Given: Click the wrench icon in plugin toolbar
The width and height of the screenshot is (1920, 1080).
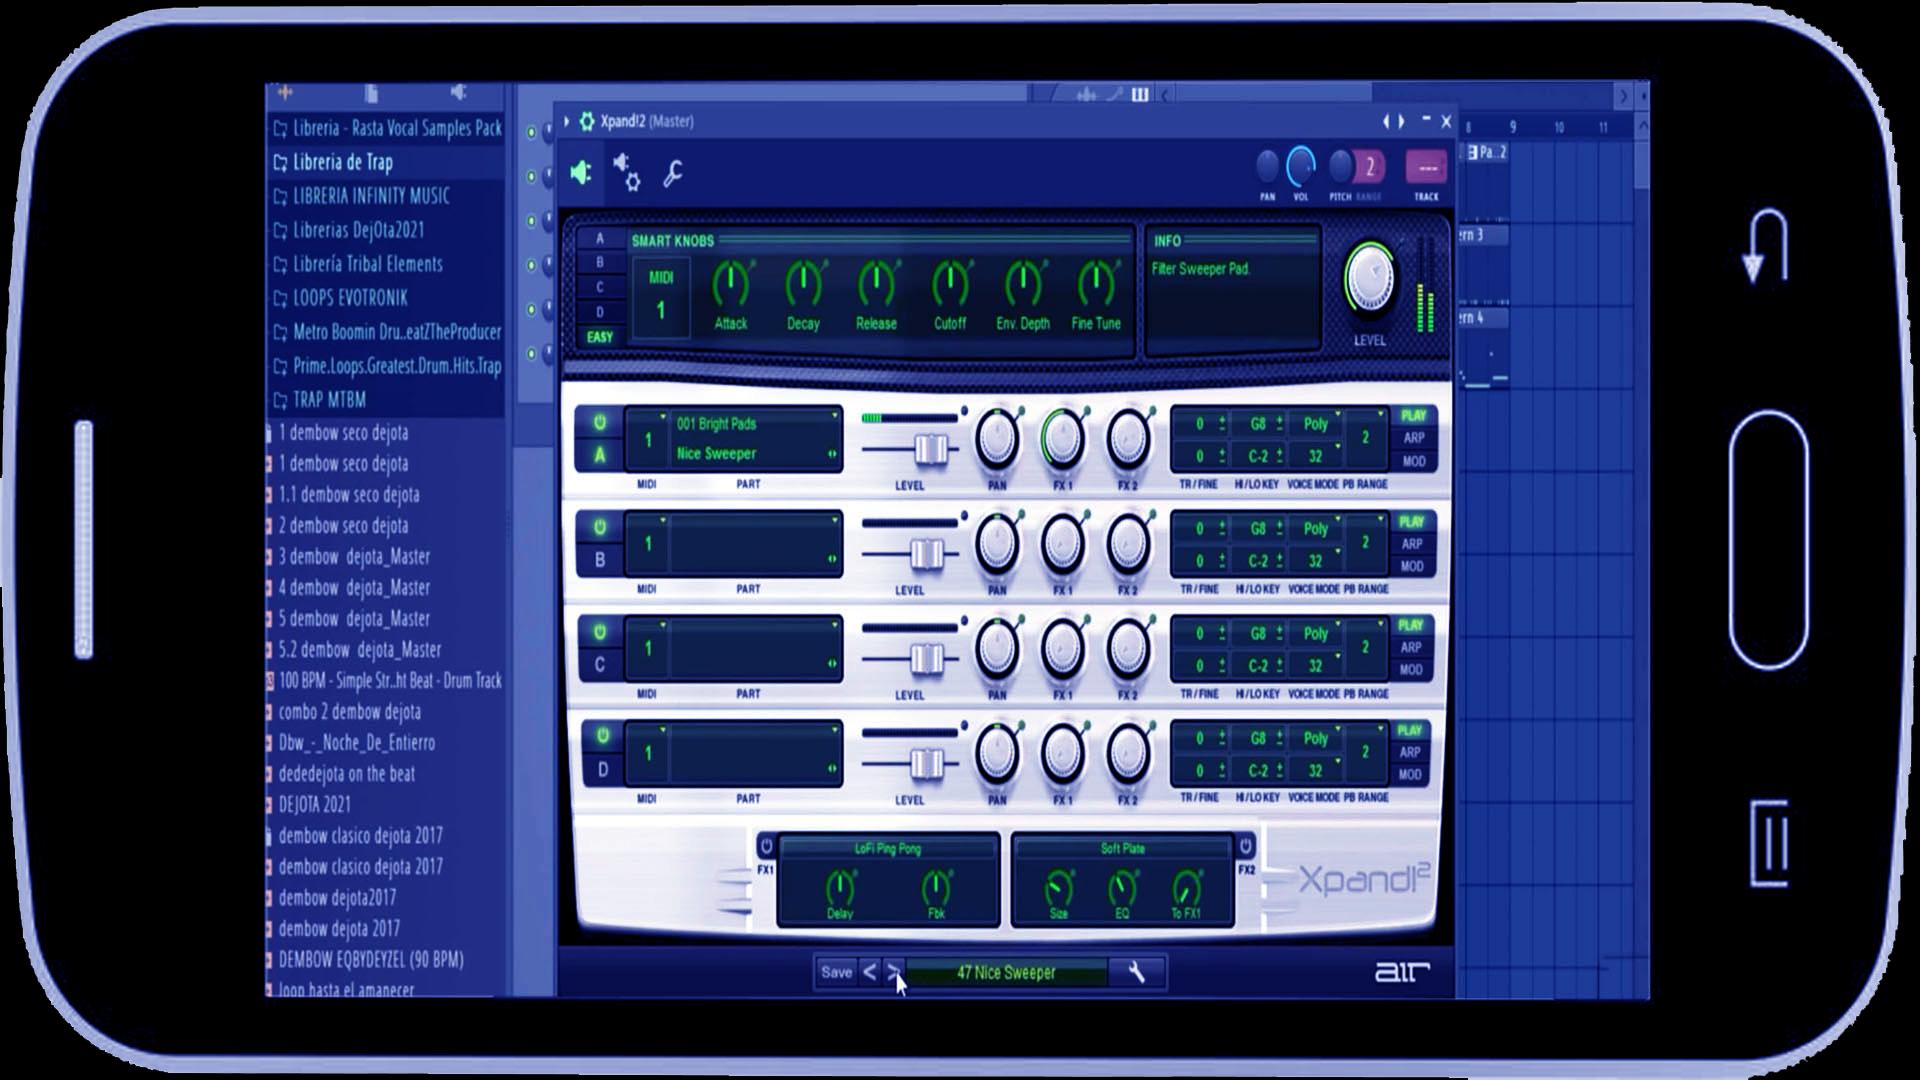Looking at the screenshot, I should pos(673,173).
